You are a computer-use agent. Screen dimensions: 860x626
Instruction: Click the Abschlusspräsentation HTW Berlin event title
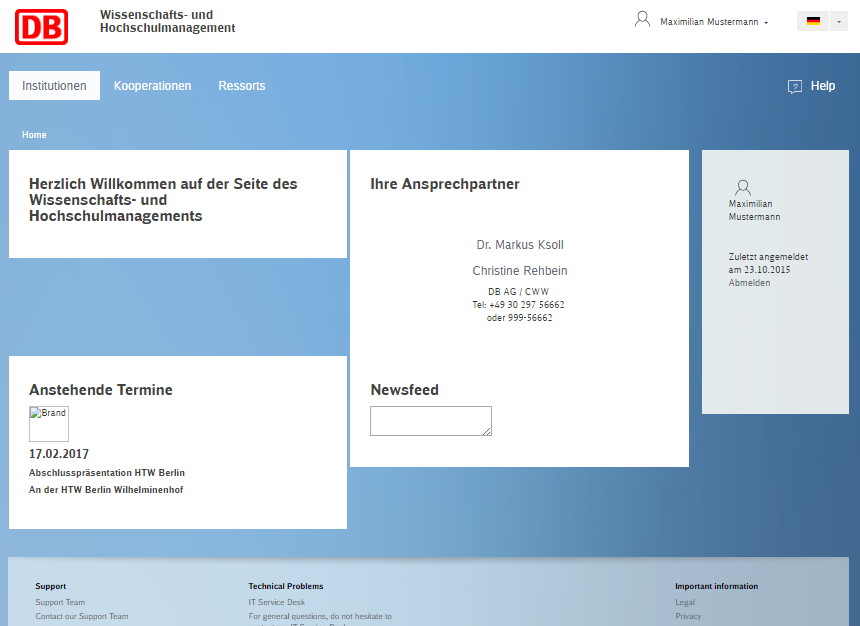tap(107, 473)
